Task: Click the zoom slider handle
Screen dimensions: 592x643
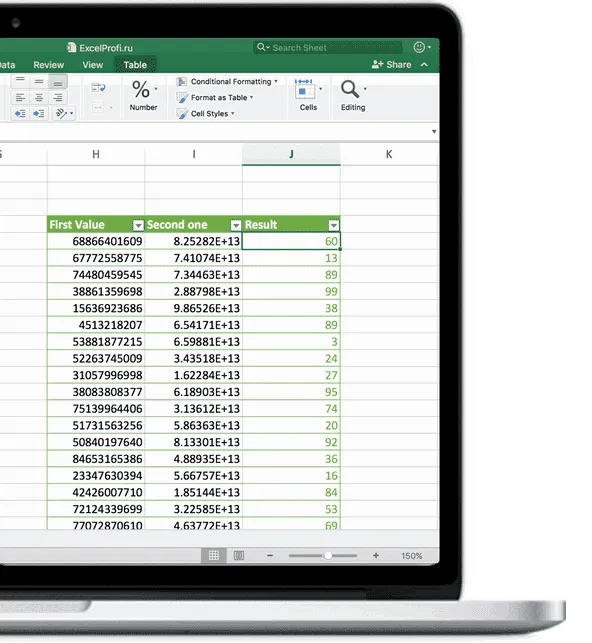Action: coord(328,556)
